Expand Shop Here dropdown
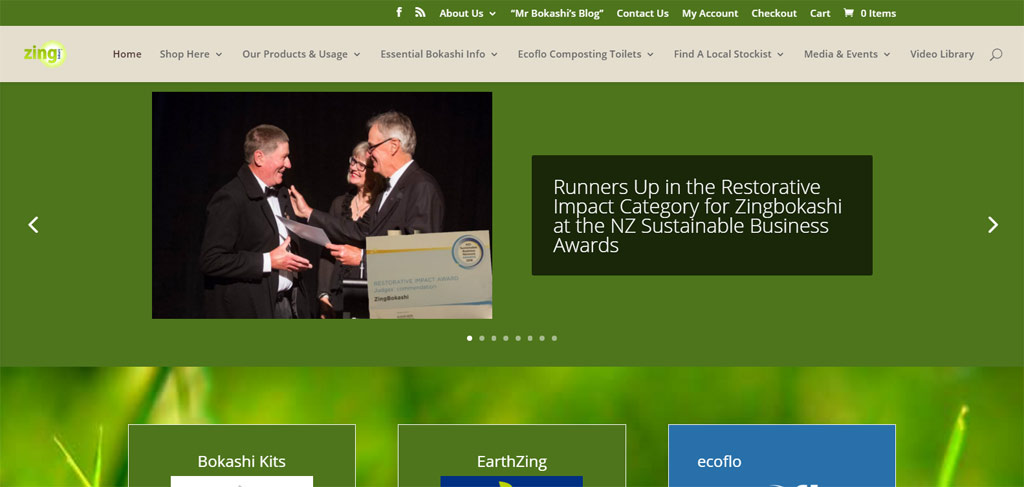Screen dimensions: 1024x487 [191, 54]
